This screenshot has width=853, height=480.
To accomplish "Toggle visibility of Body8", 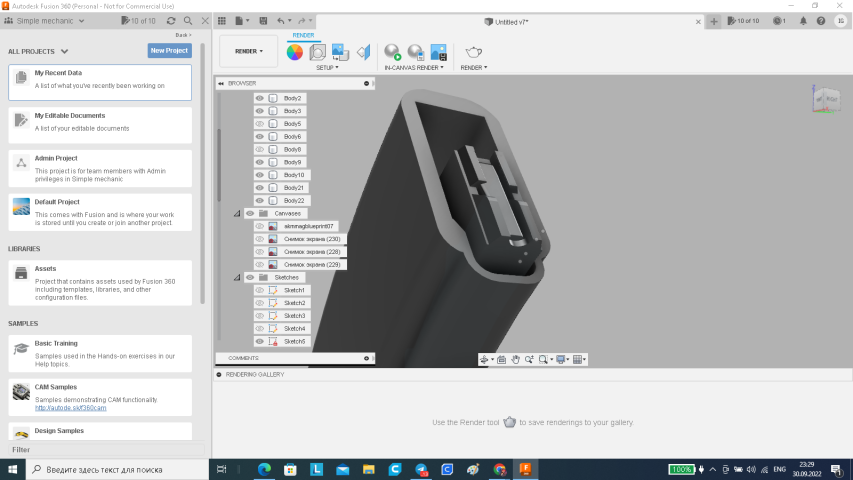I will coord(259,150).
